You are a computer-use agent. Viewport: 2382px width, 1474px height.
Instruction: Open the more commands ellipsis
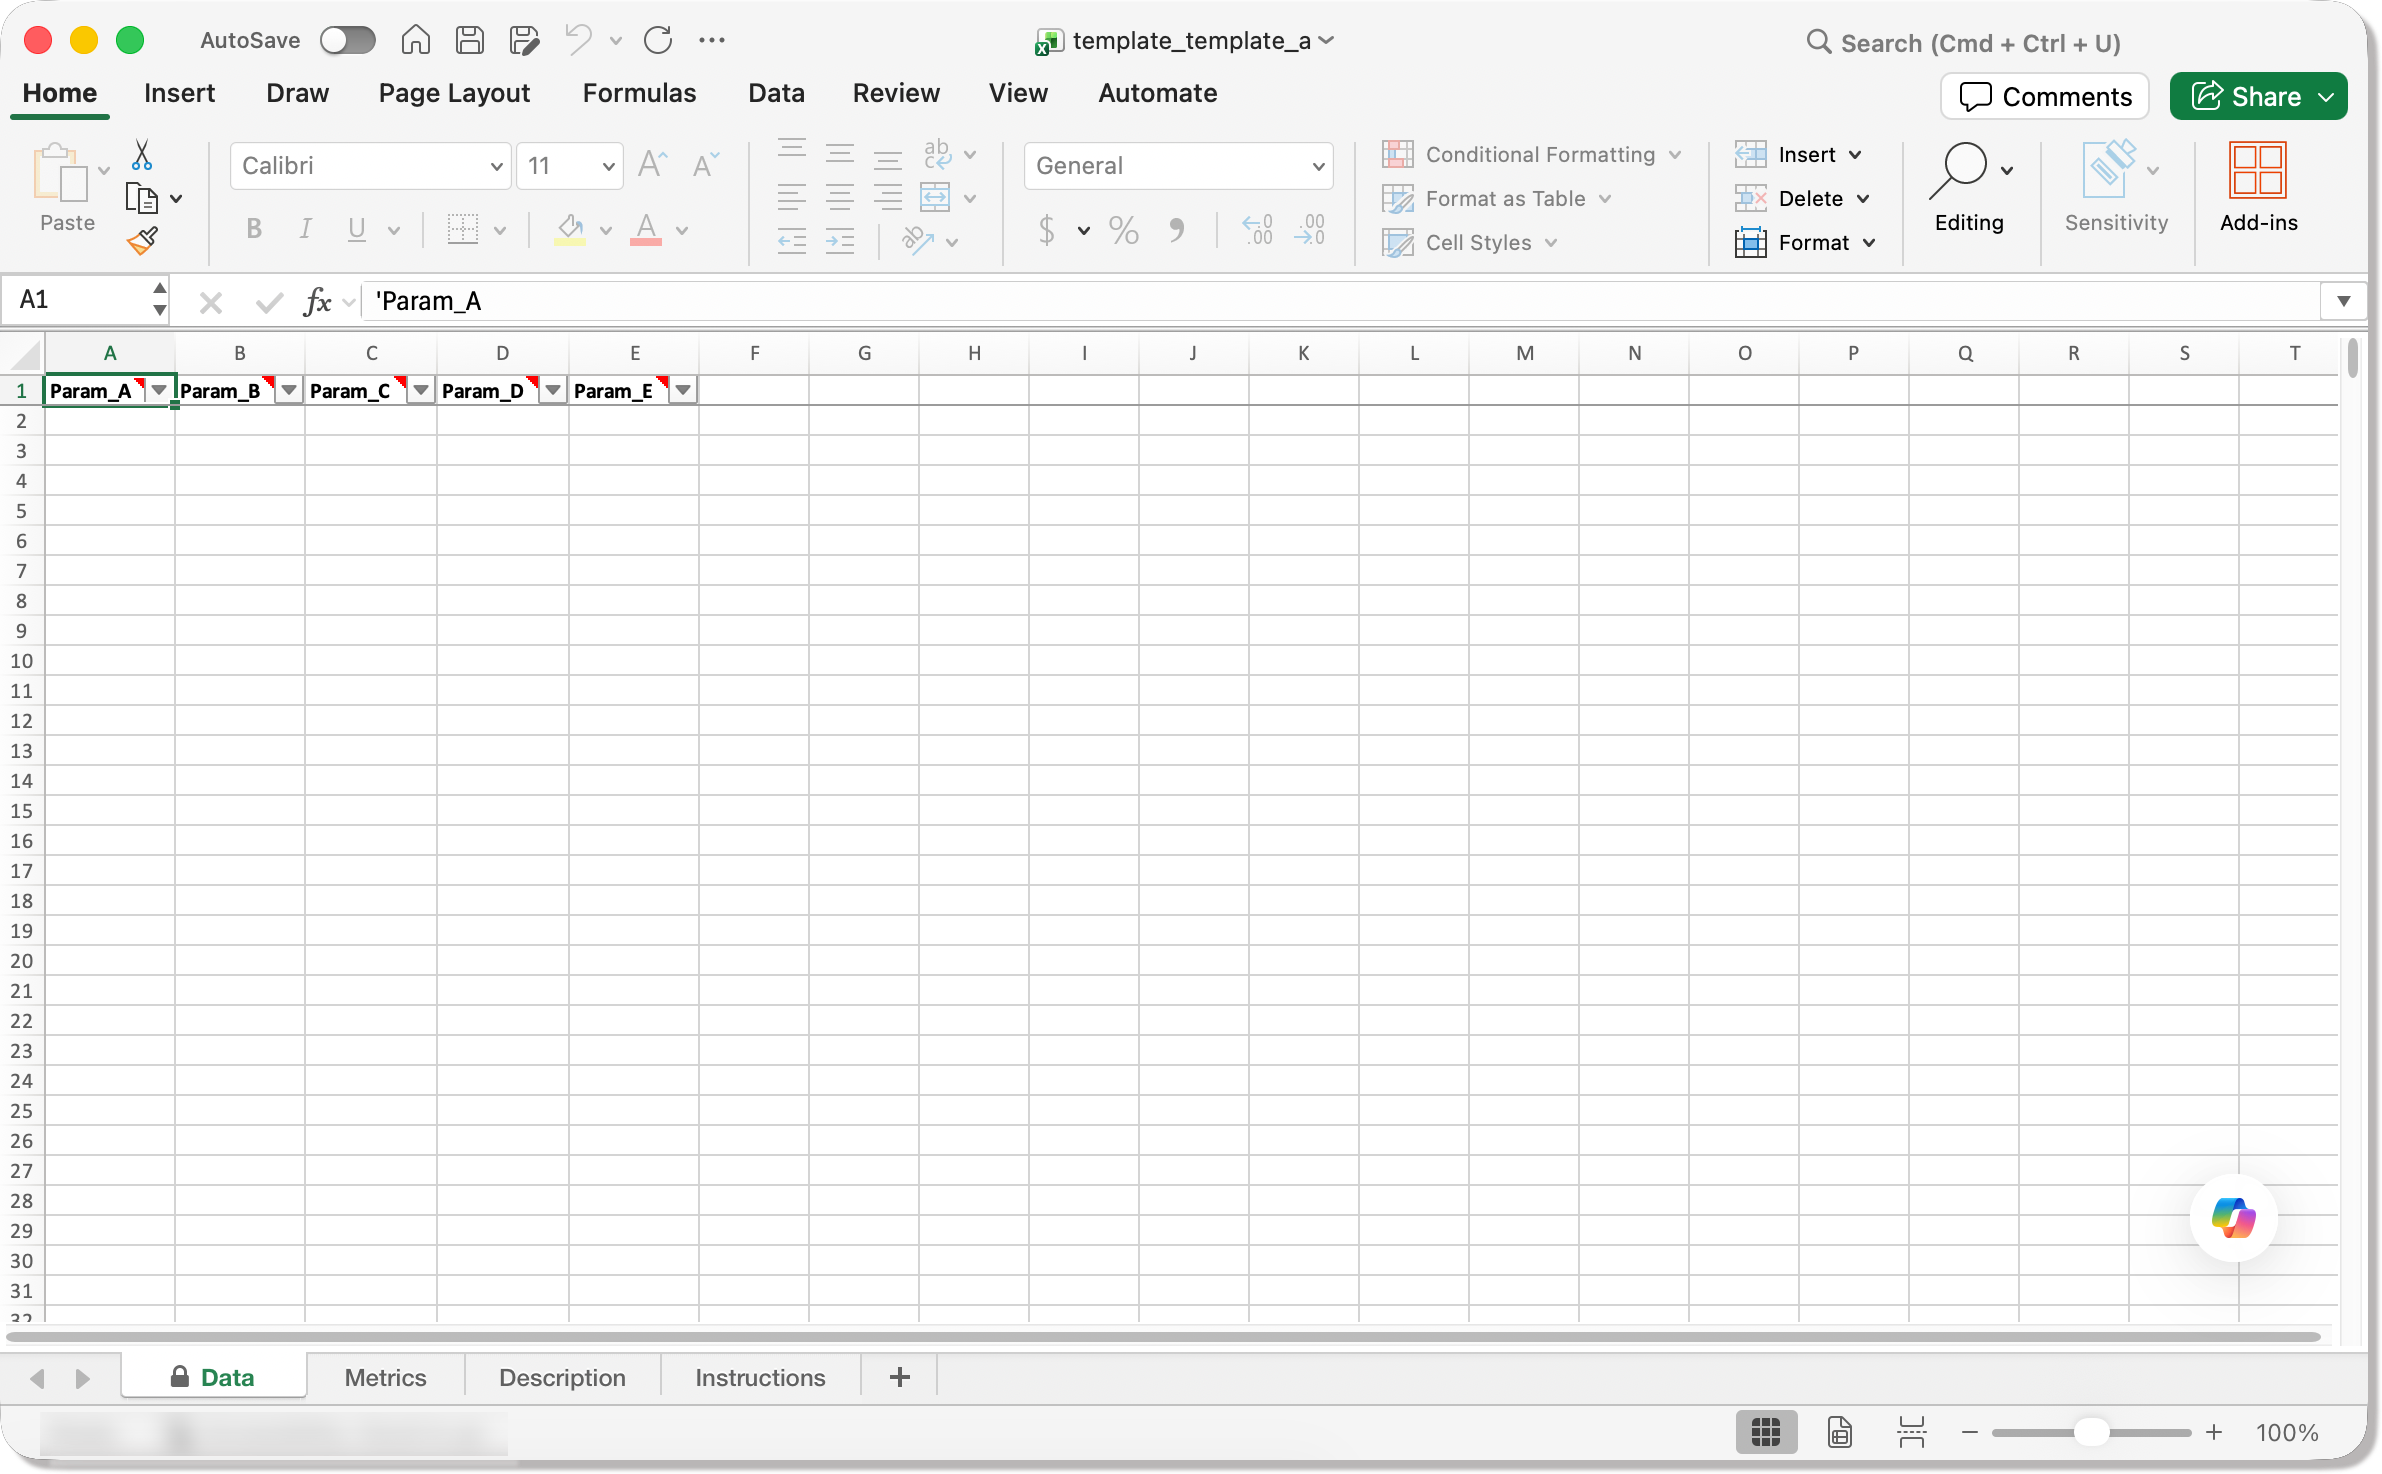pos(711,40)
